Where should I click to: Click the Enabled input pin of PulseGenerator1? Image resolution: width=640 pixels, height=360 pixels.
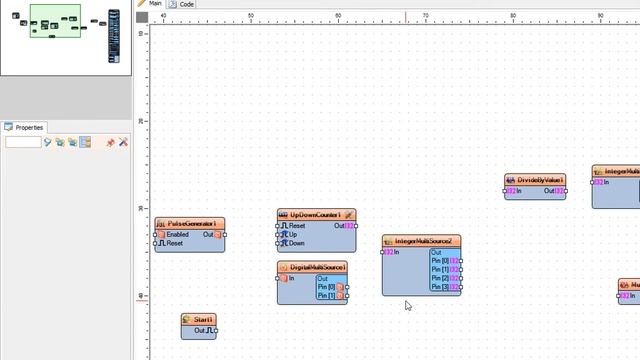[155, 235]
